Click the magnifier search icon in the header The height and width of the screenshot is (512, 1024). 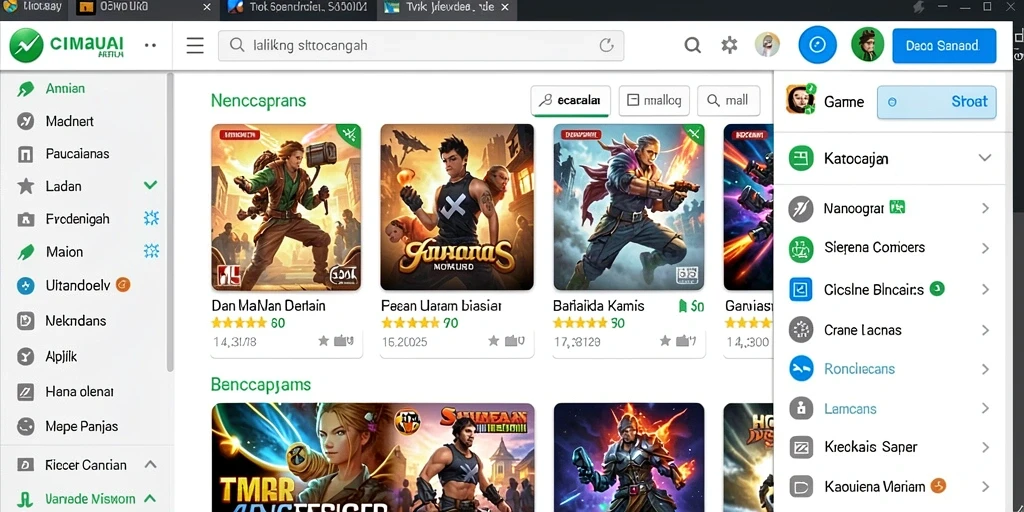coord(692,45)
